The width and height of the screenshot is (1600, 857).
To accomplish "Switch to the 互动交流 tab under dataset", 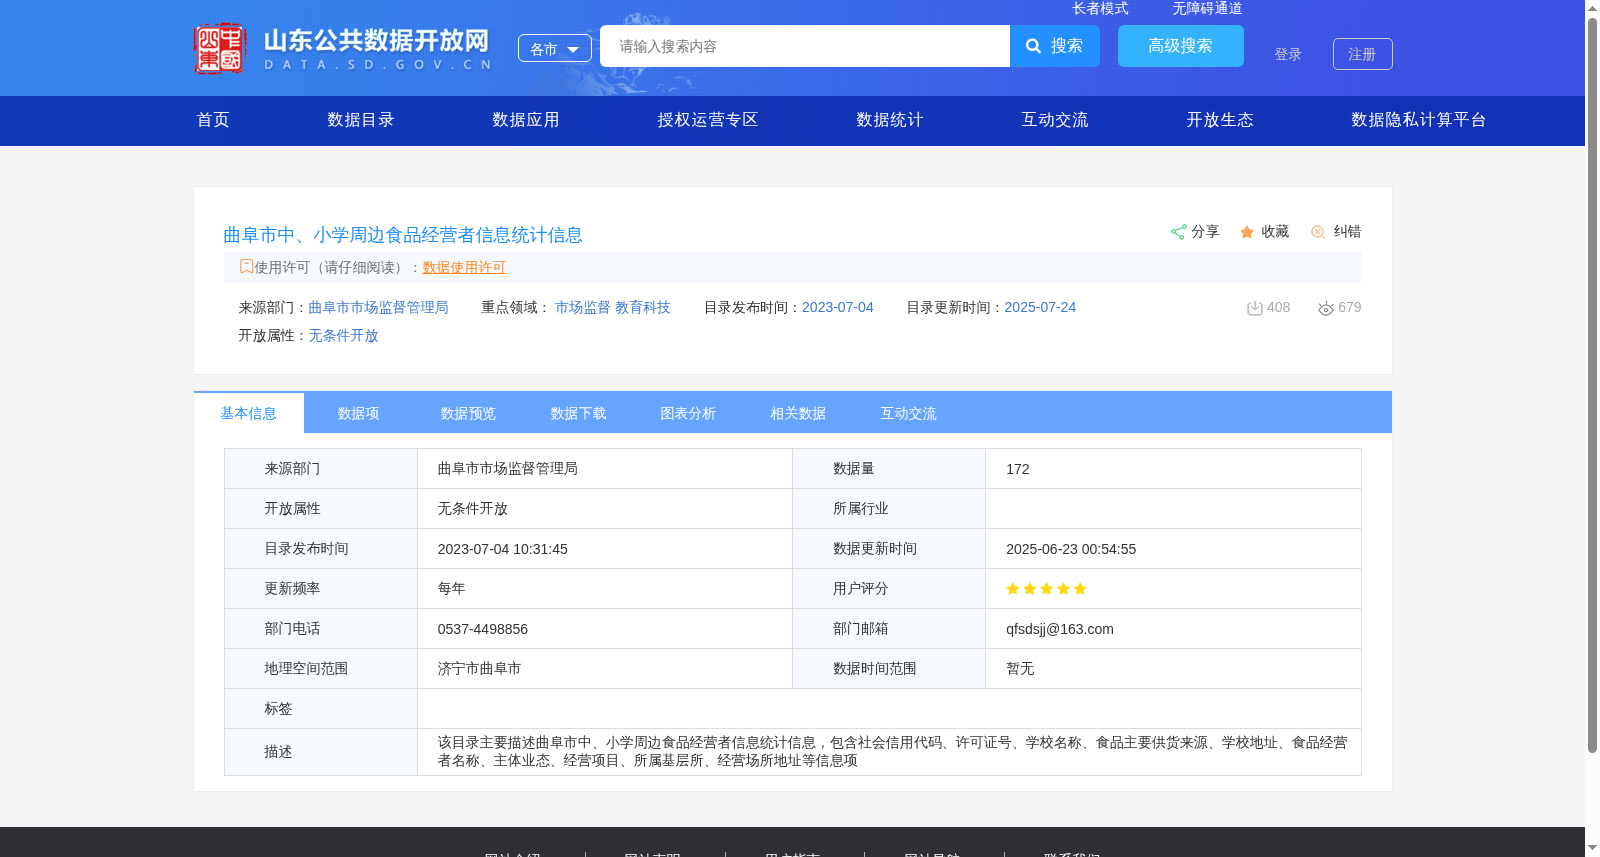I will click(x=909, y=413).
